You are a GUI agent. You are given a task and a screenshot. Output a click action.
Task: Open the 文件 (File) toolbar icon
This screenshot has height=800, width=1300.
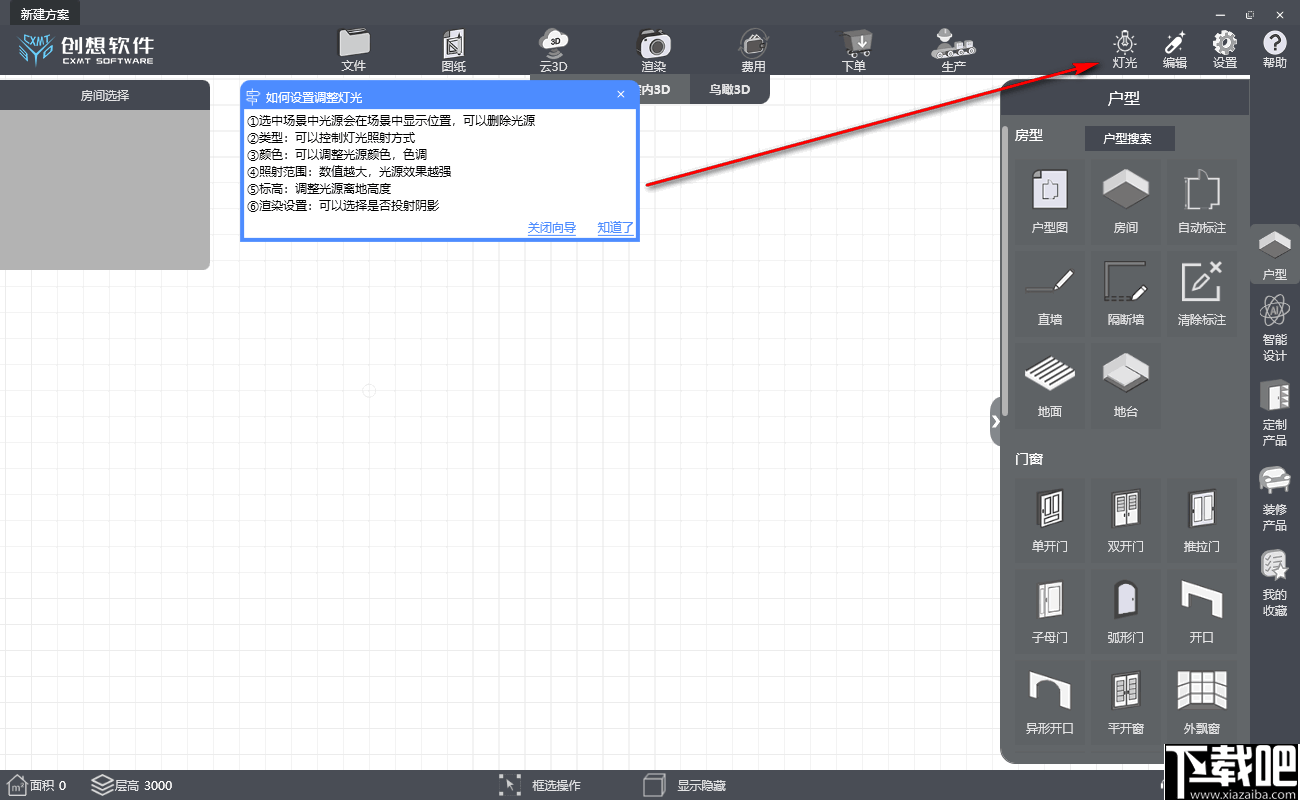pyautogui.click(x=354, y=50)
